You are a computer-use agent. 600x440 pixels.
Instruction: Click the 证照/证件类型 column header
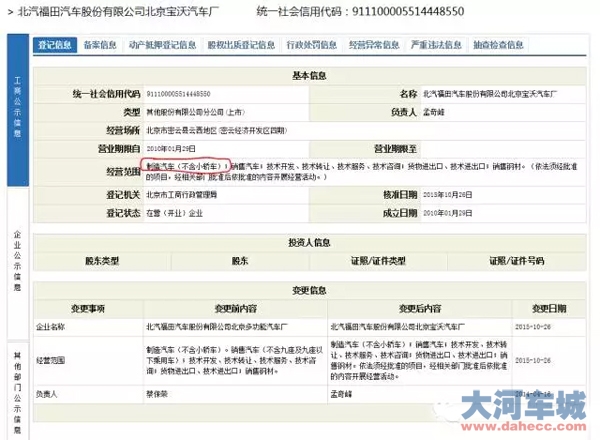378,261
